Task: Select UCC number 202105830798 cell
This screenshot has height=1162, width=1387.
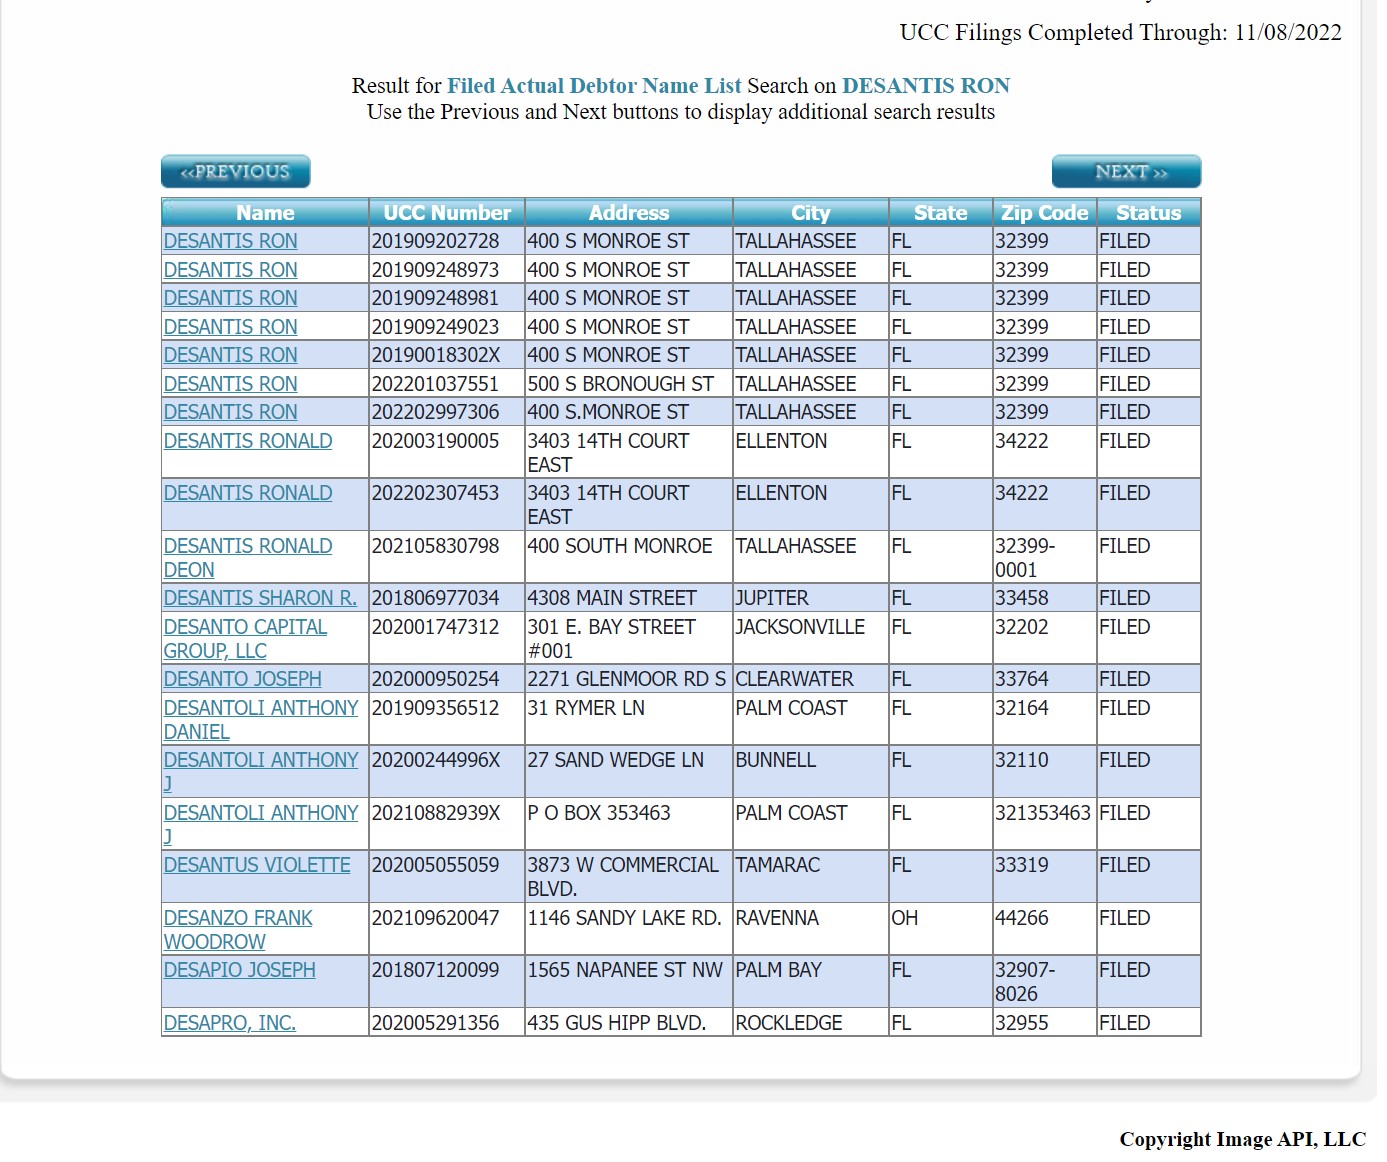Action: point(447,557)
